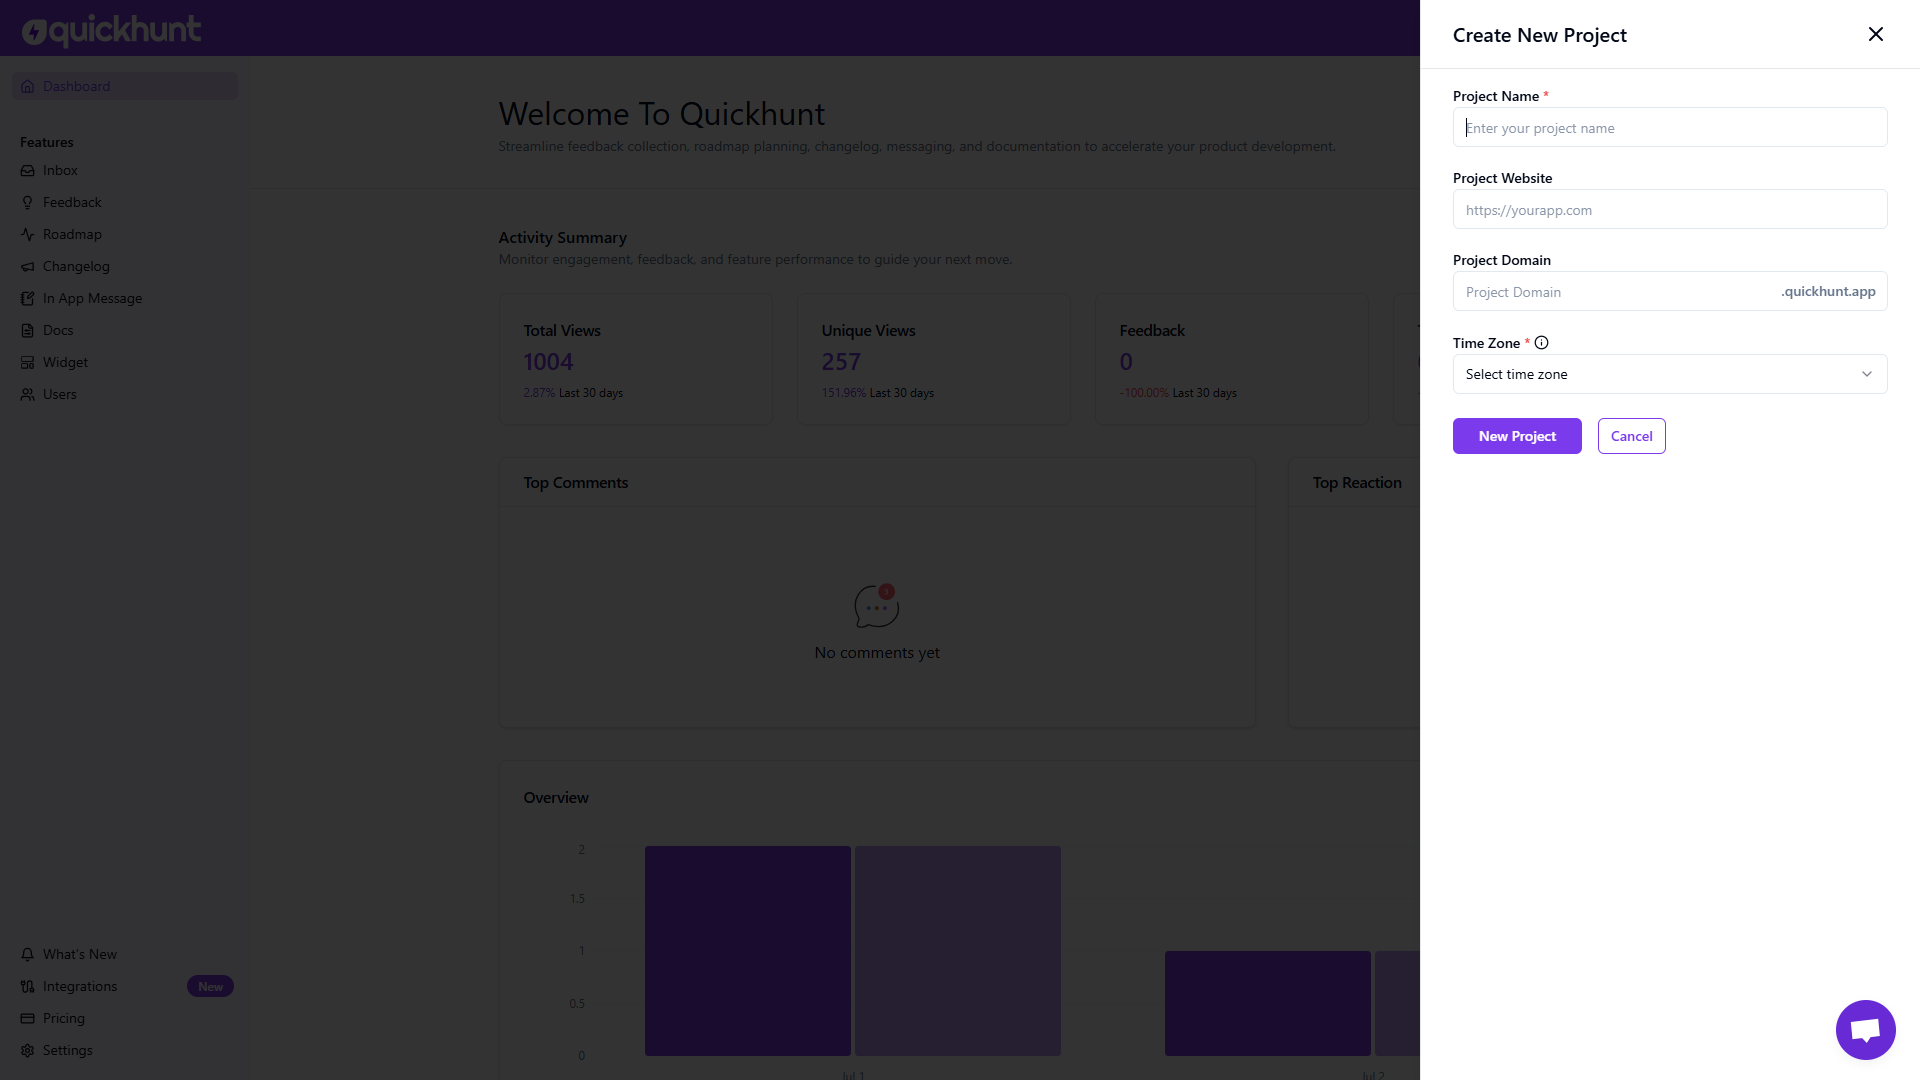Click the New badge beside Integrations

pos(210,987)
